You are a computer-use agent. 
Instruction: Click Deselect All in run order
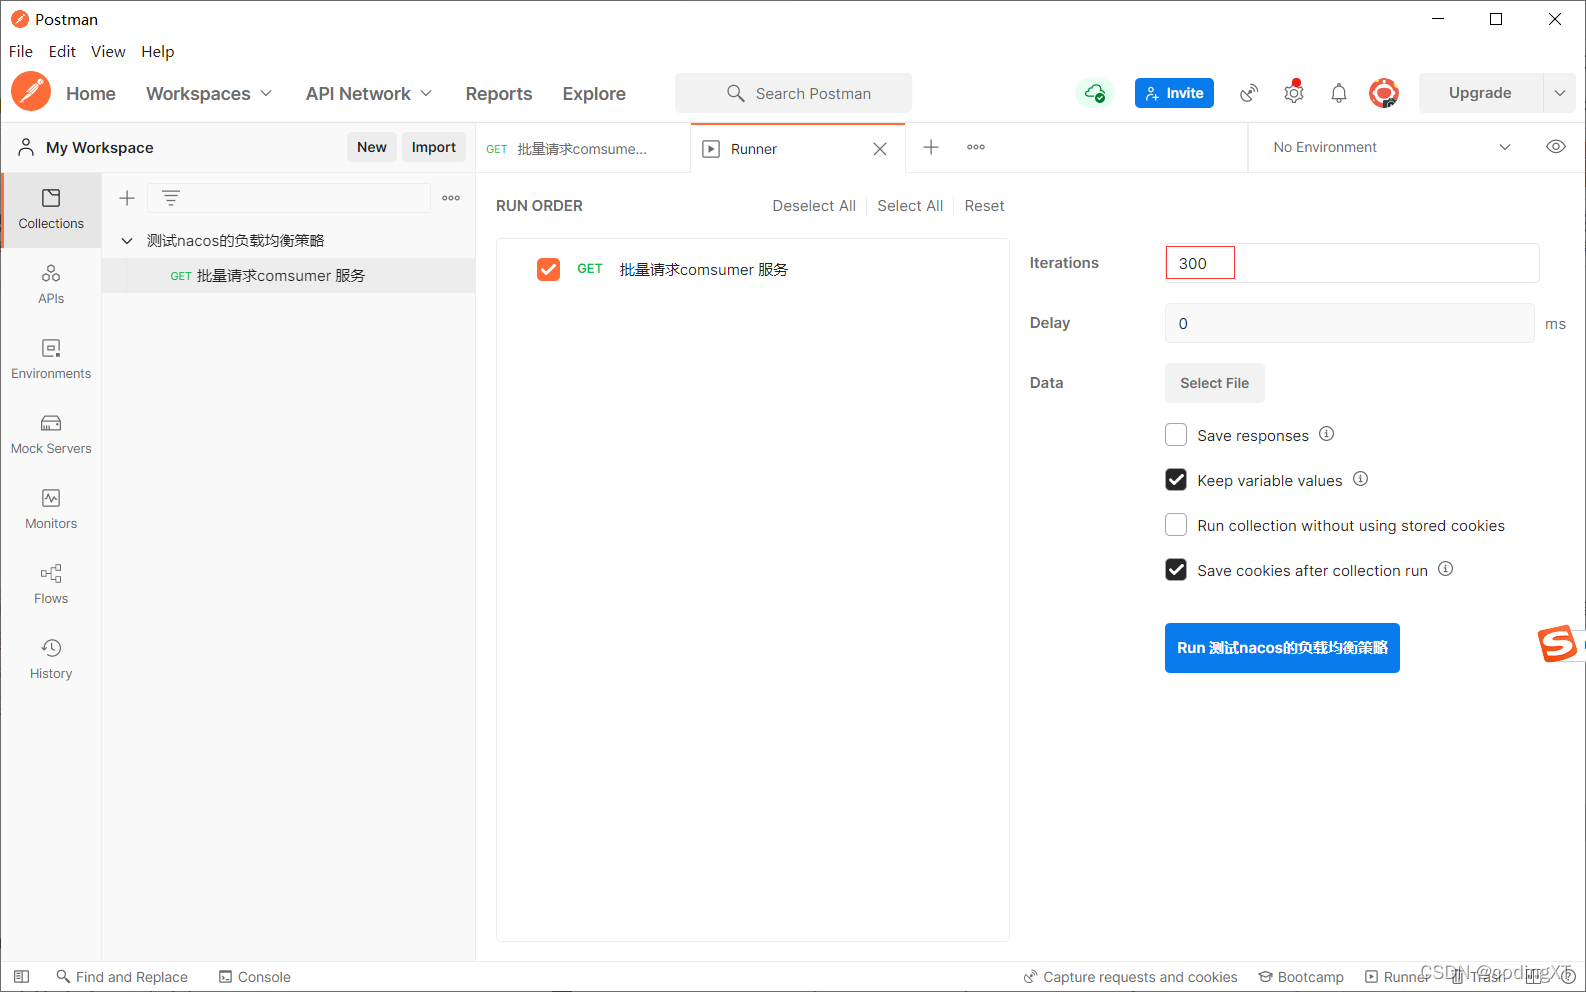[x=814, y=206]
